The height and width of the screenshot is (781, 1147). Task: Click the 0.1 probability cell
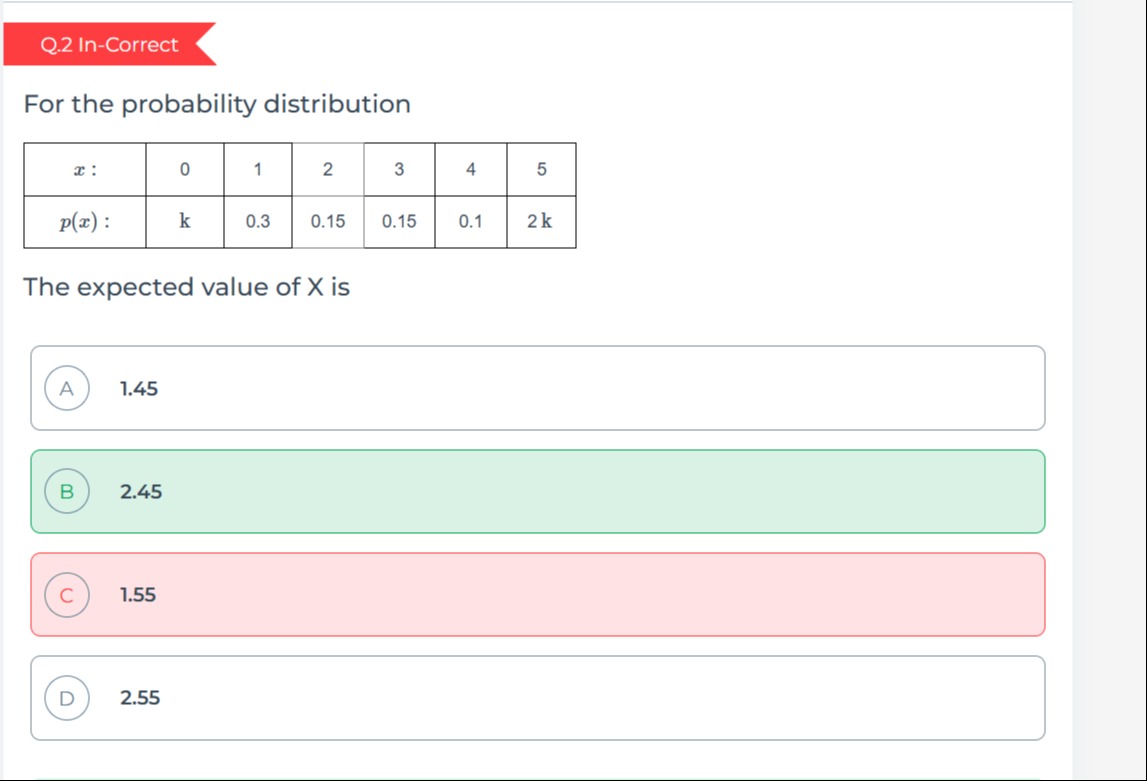(470, 222)
